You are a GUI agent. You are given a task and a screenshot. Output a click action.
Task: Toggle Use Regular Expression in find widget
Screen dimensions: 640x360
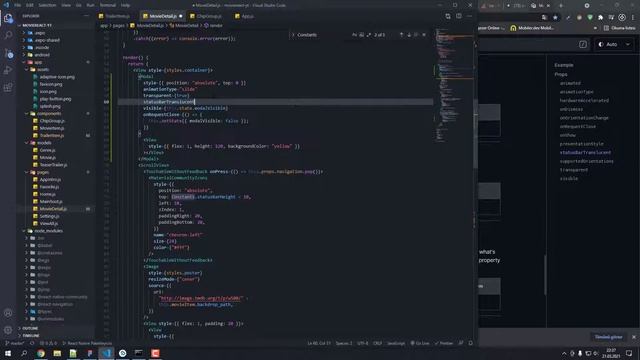point(369,35)
